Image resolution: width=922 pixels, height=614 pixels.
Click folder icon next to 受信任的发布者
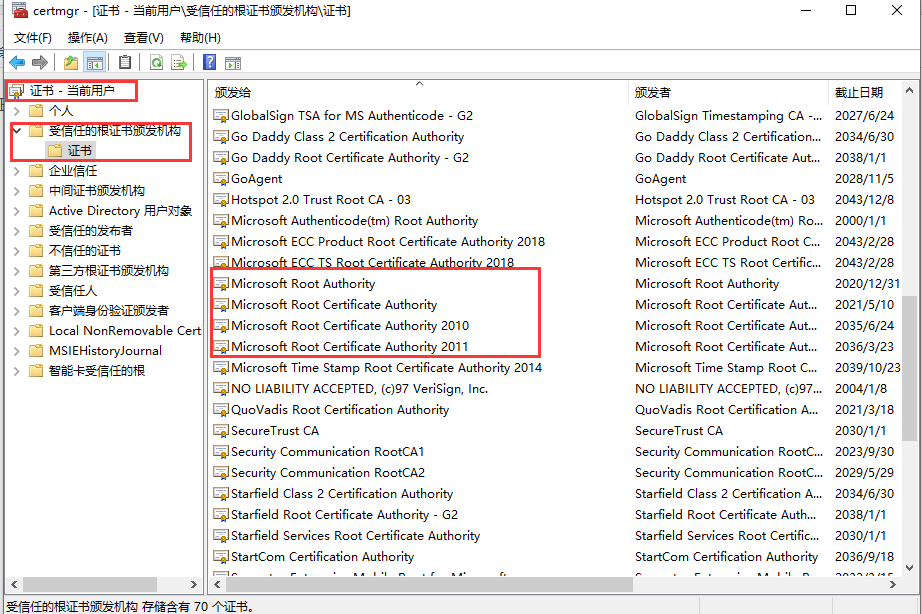pyautogui.click(x=36, y=231)
